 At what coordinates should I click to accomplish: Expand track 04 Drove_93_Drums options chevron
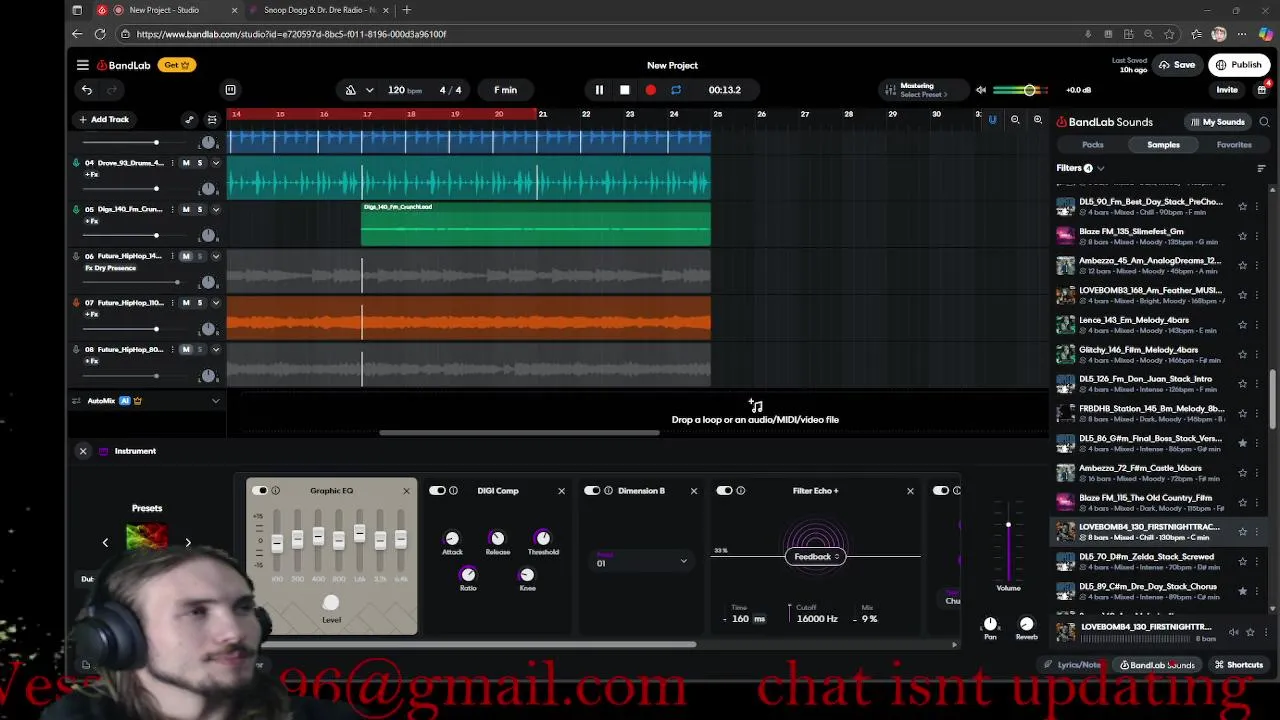coord(215,163)
